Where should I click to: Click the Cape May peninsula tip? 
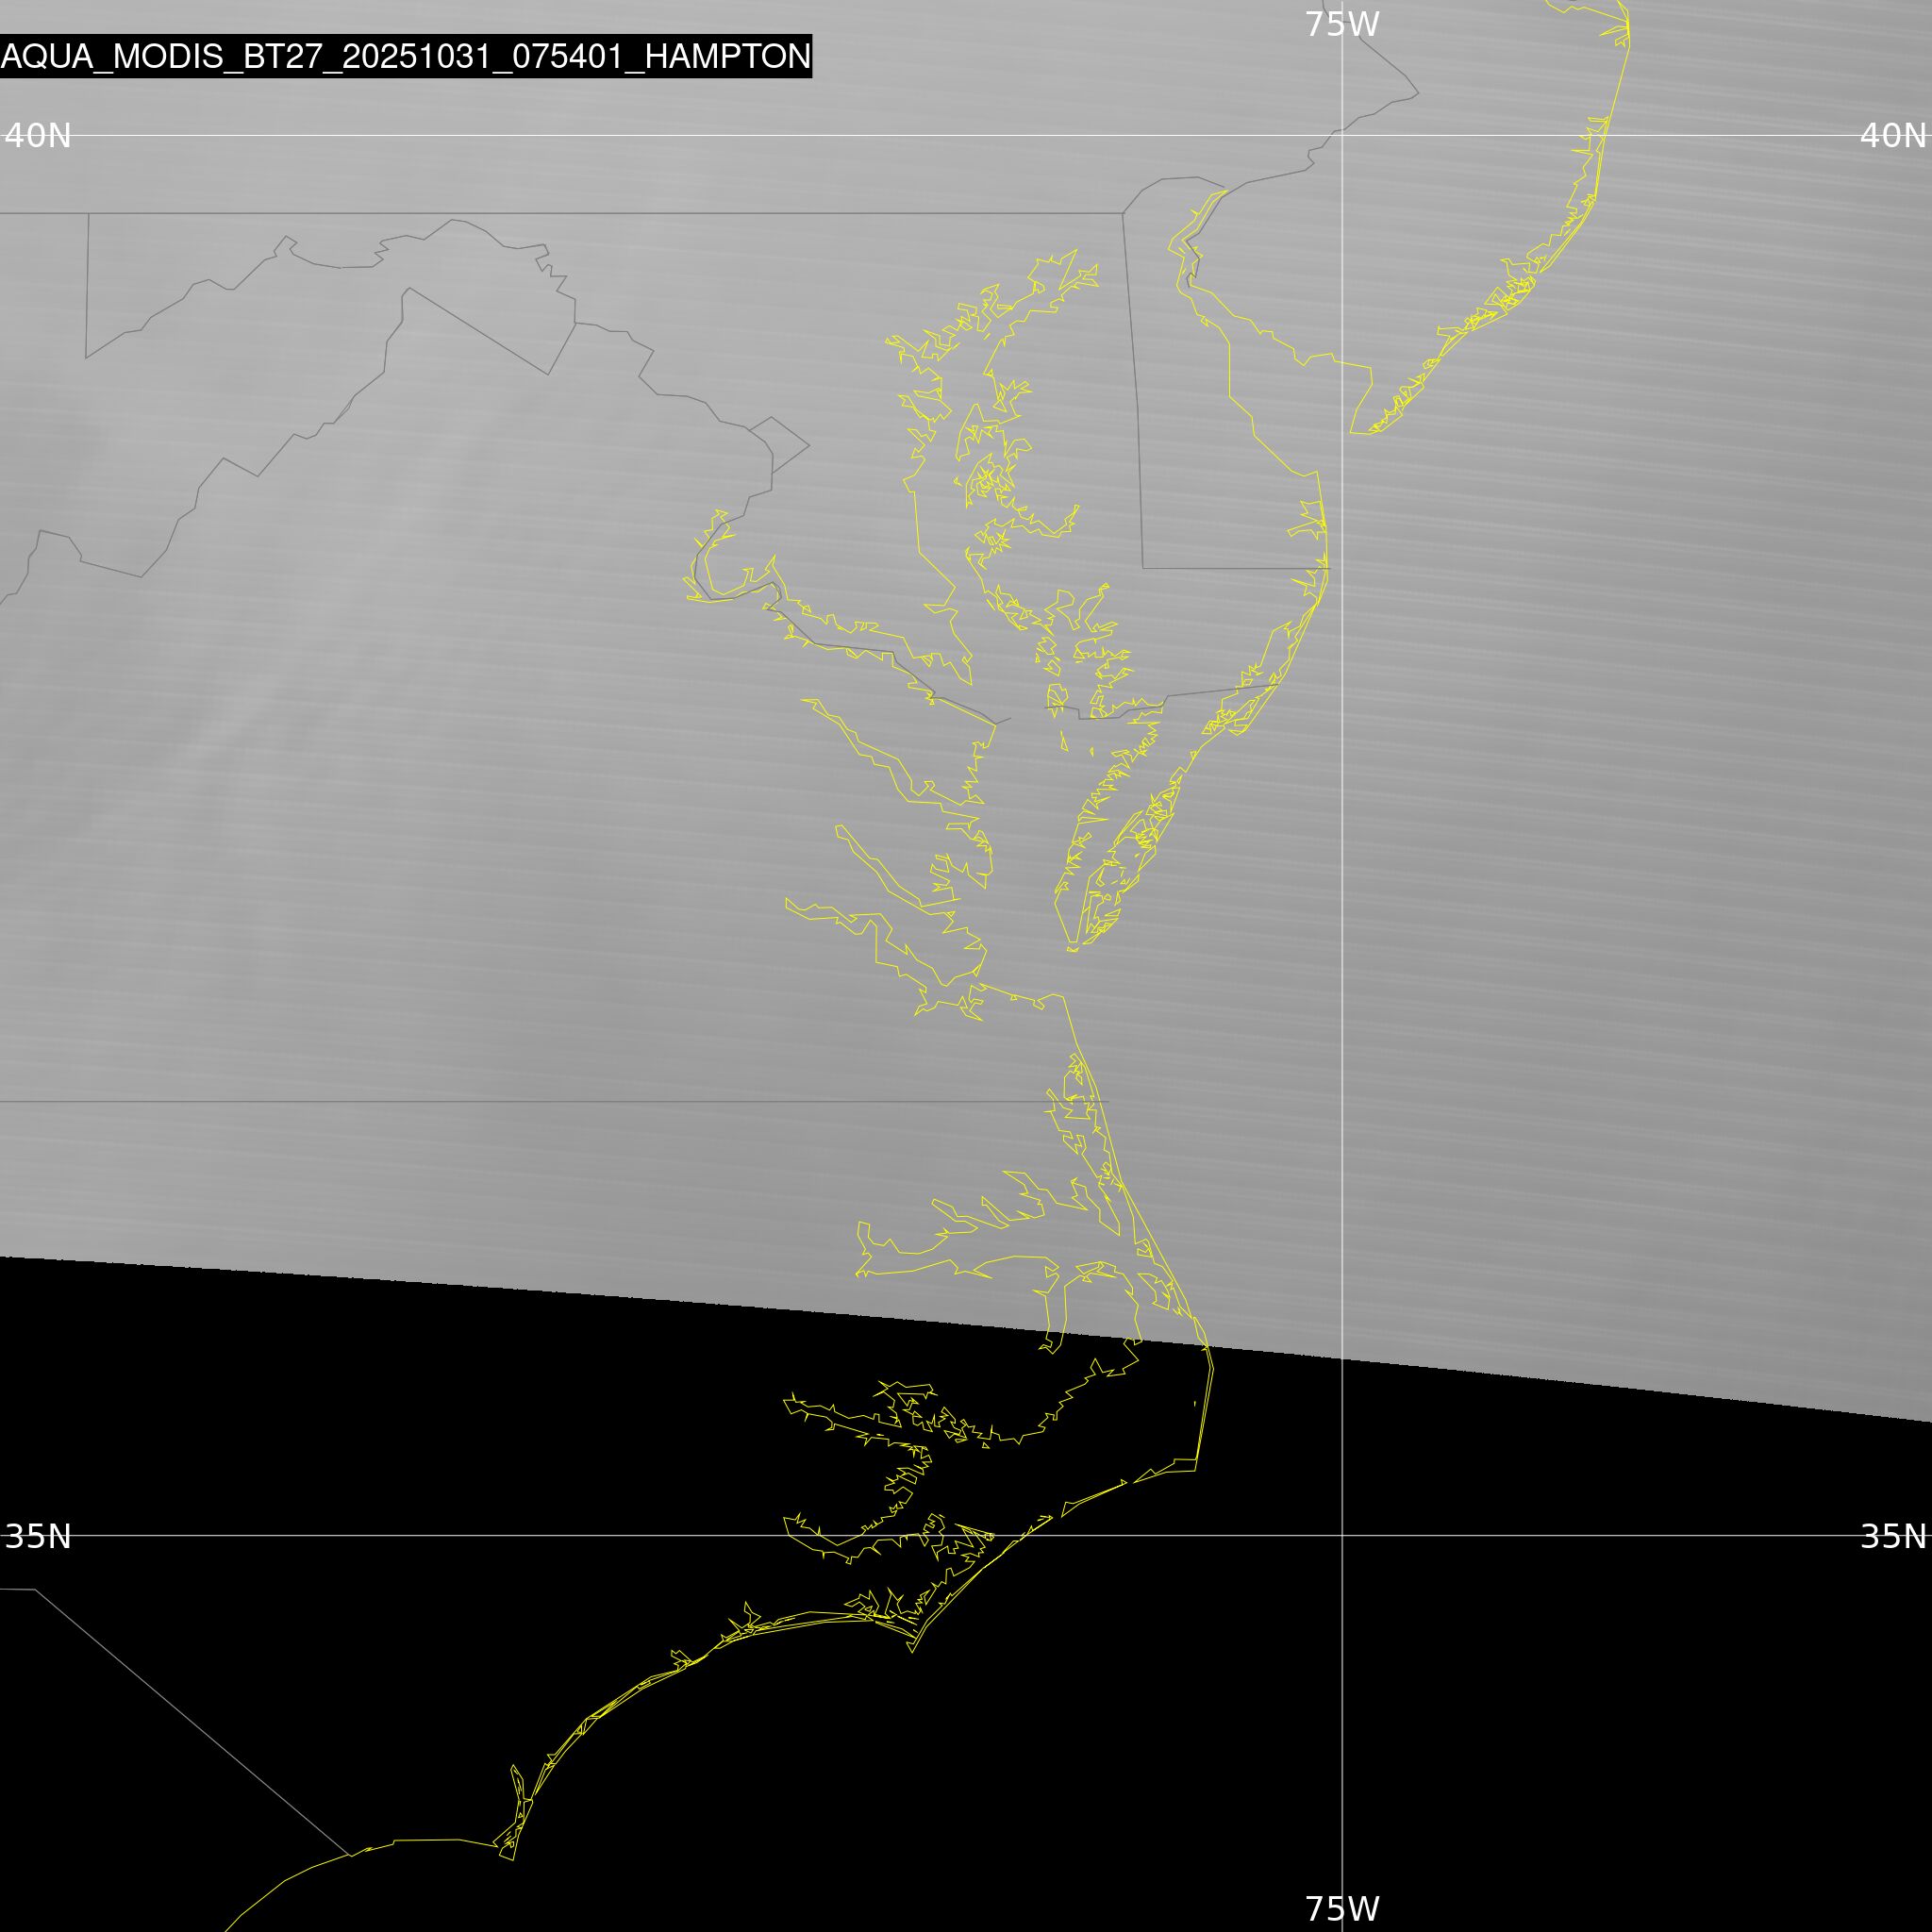(1353, 432)
